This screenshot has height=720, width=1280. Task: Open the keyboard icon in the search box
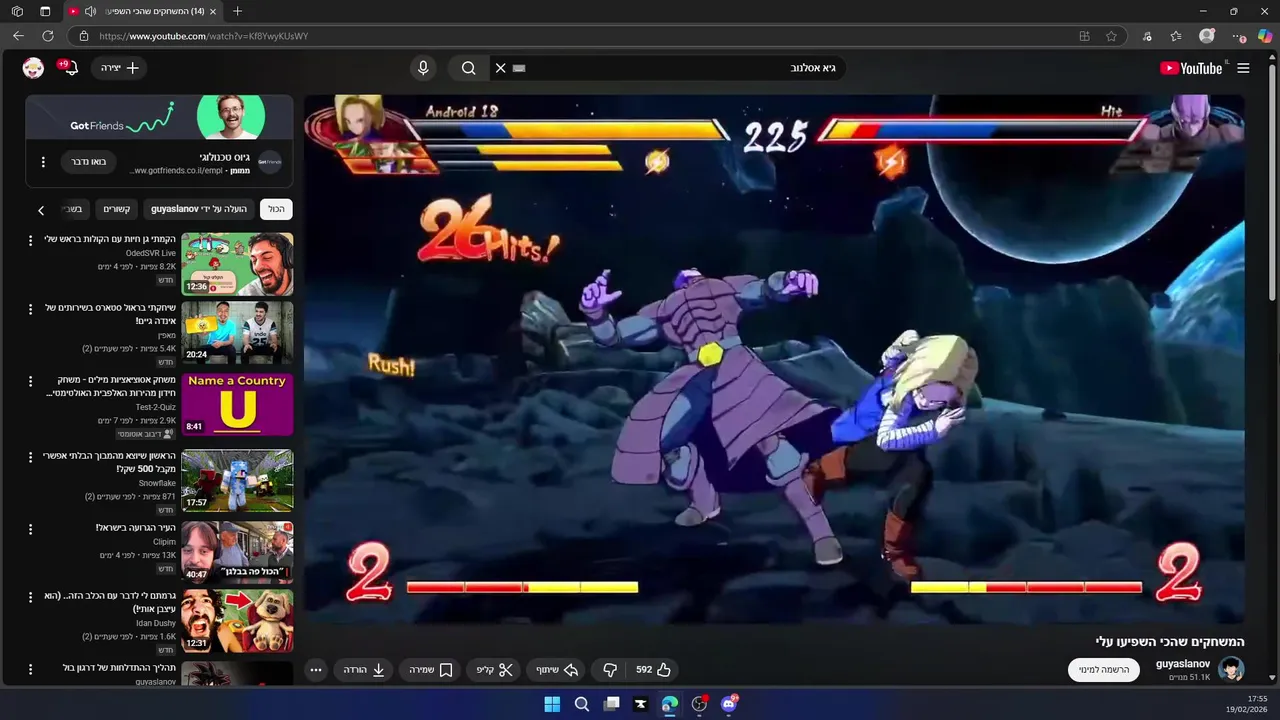coord(519,68)
